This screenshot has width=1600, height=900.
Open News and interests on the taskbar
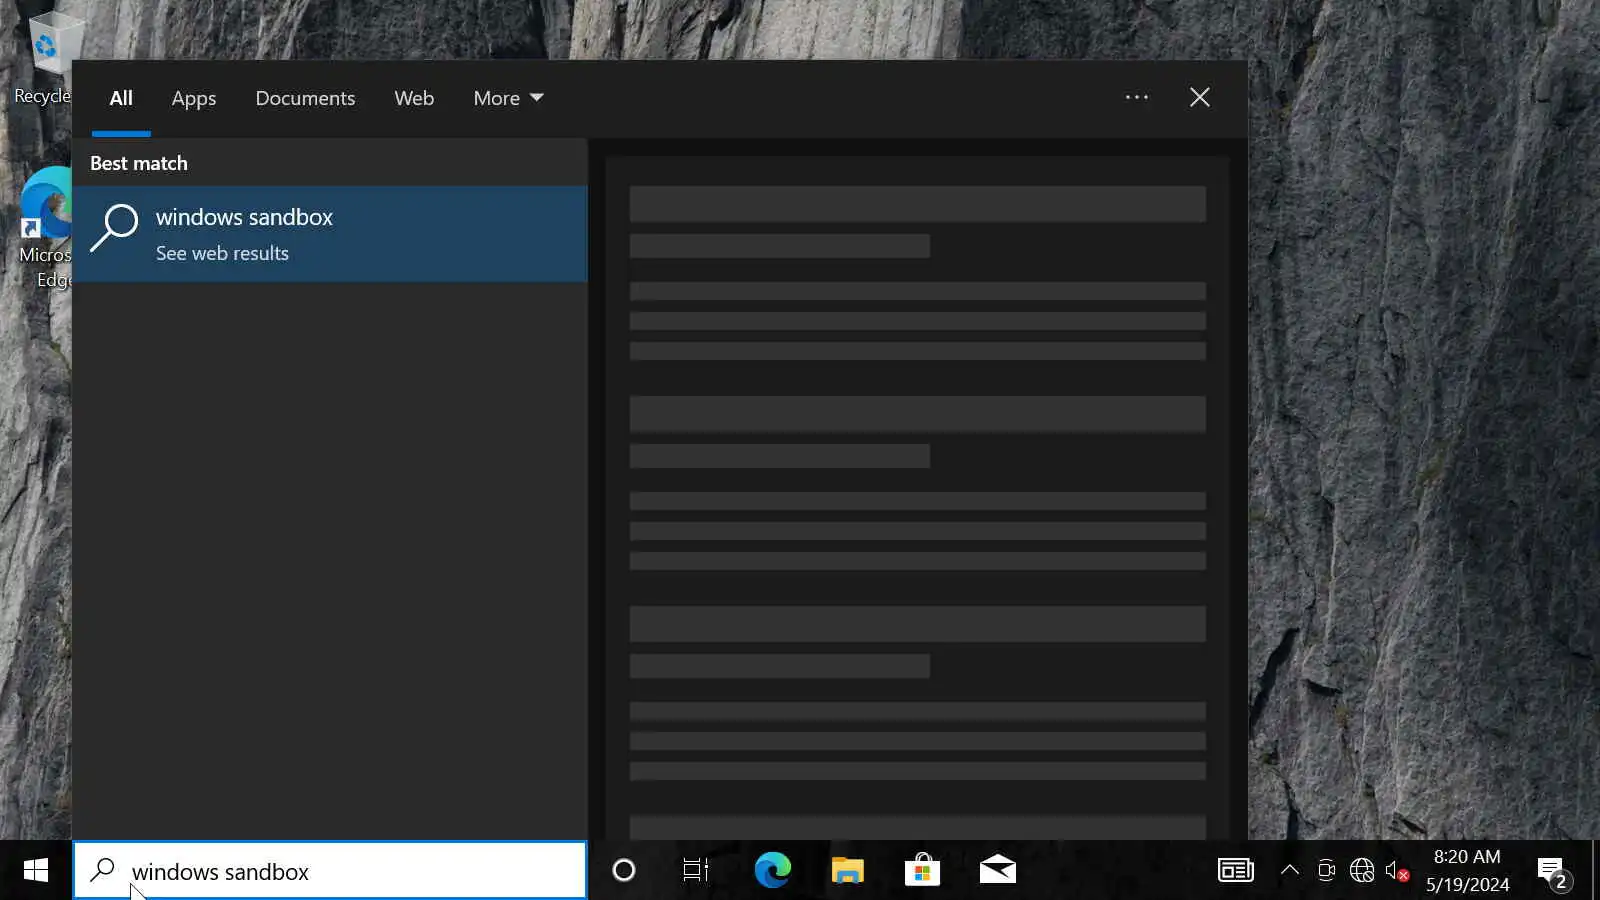(1236, 871)
